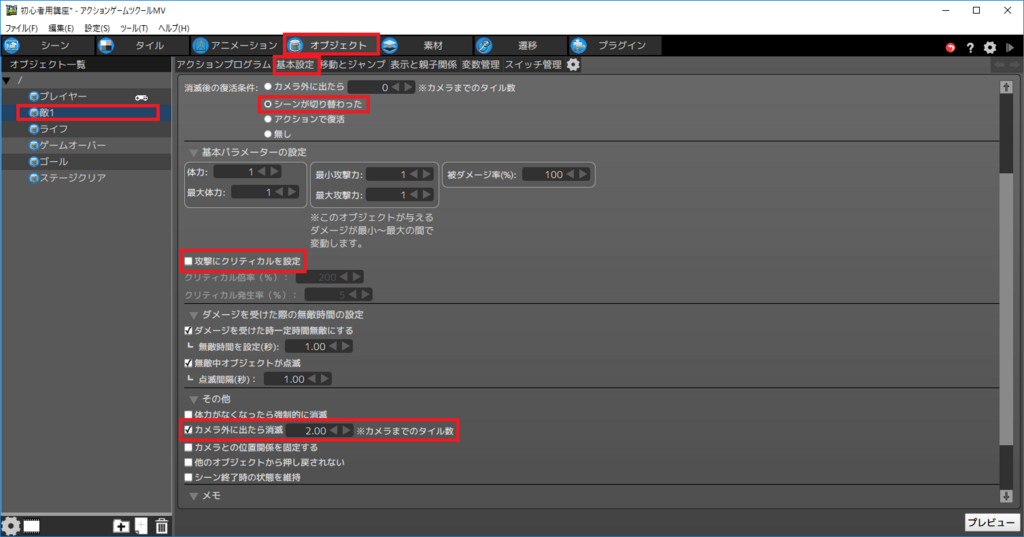Collapse メモ section
This screenshot has width=1024, height=537.
click(193, 496)
